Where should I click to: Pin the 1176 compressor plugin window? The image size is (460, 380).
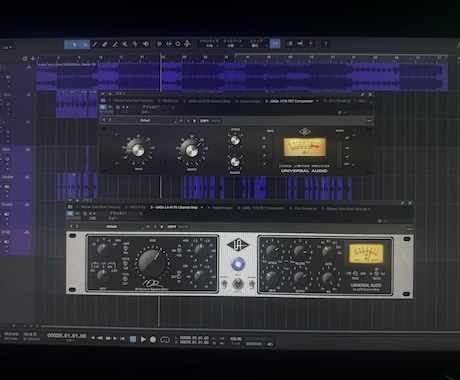coord(362,95)
